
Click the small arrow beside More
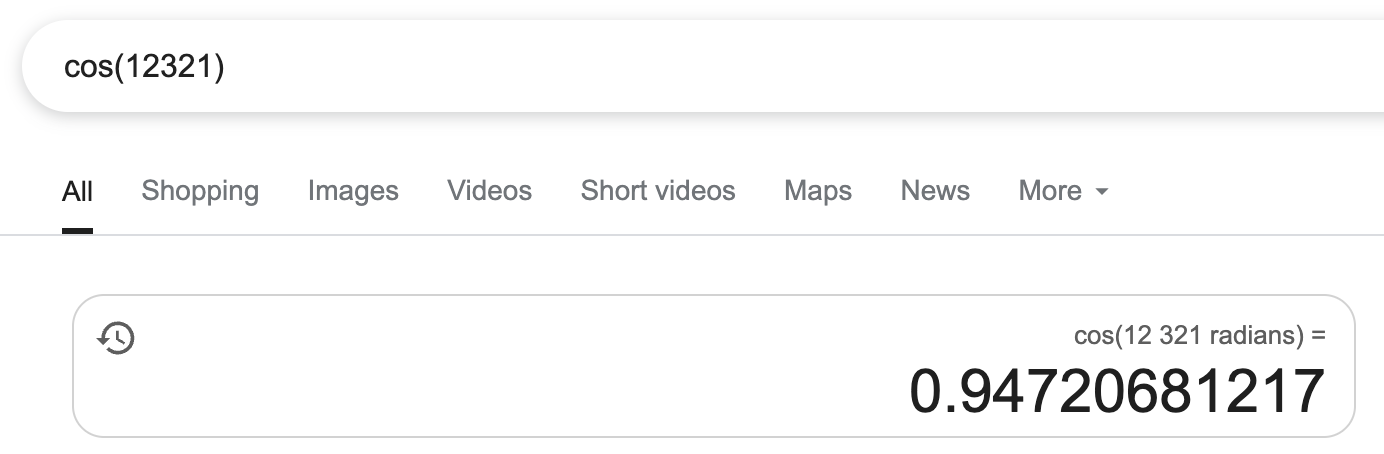1102,191
